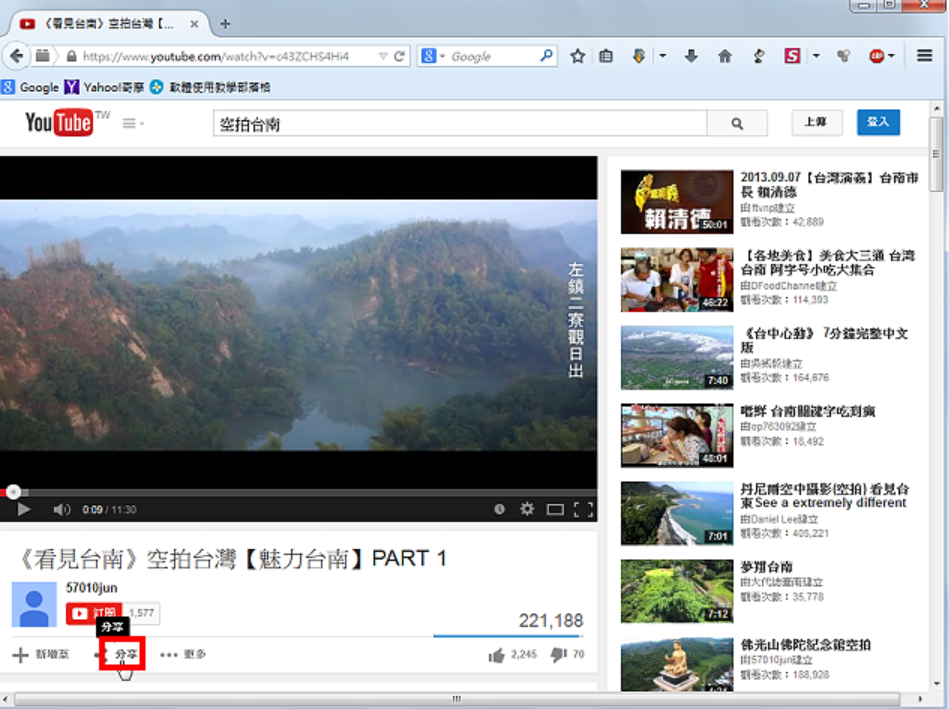The height and width of the screenshot is (709, 949).
Task: Expand the red ABP icon dropdown arrow
Action: coord(892,56)
